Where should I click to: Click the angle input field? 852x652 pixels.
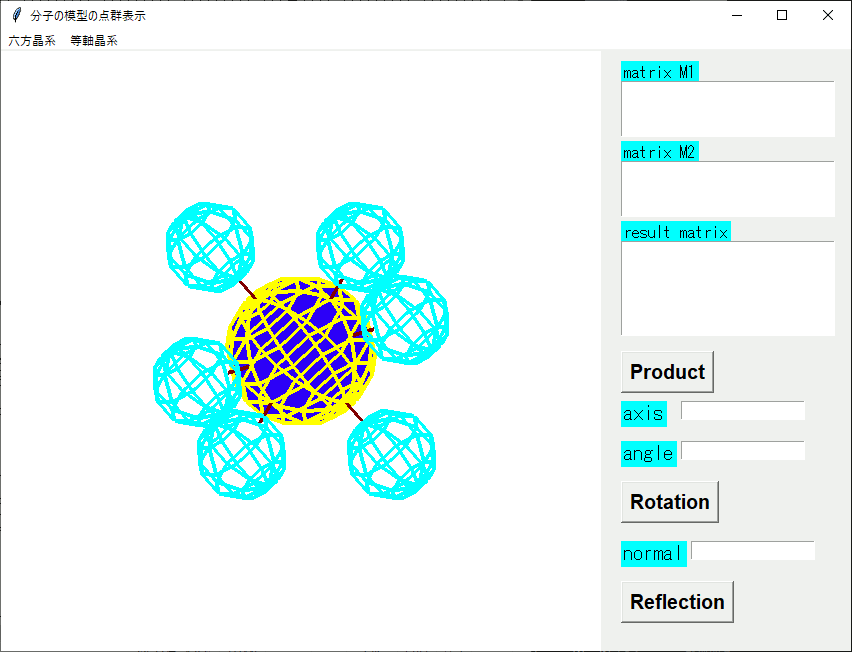click(743, 450)
